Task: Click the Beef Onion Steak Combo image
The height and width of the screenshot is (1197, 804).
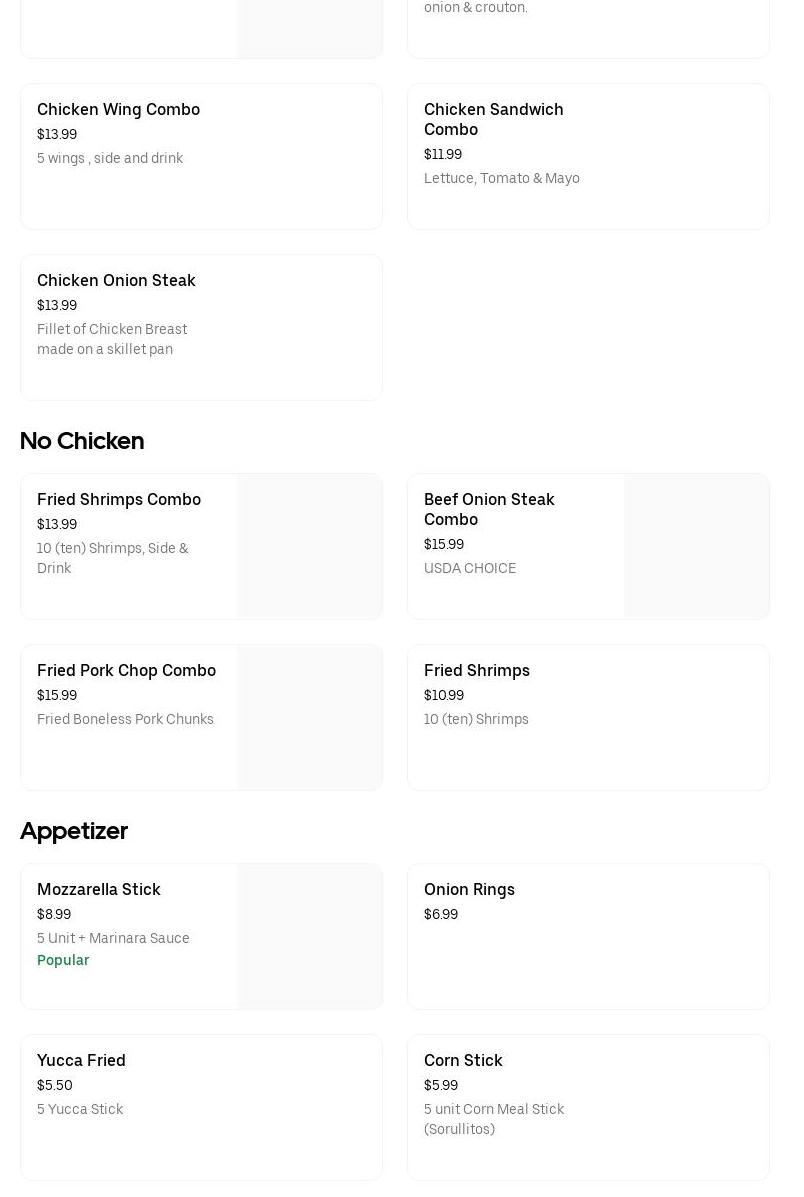Action: pyautogui.click(x=696, y=546)
